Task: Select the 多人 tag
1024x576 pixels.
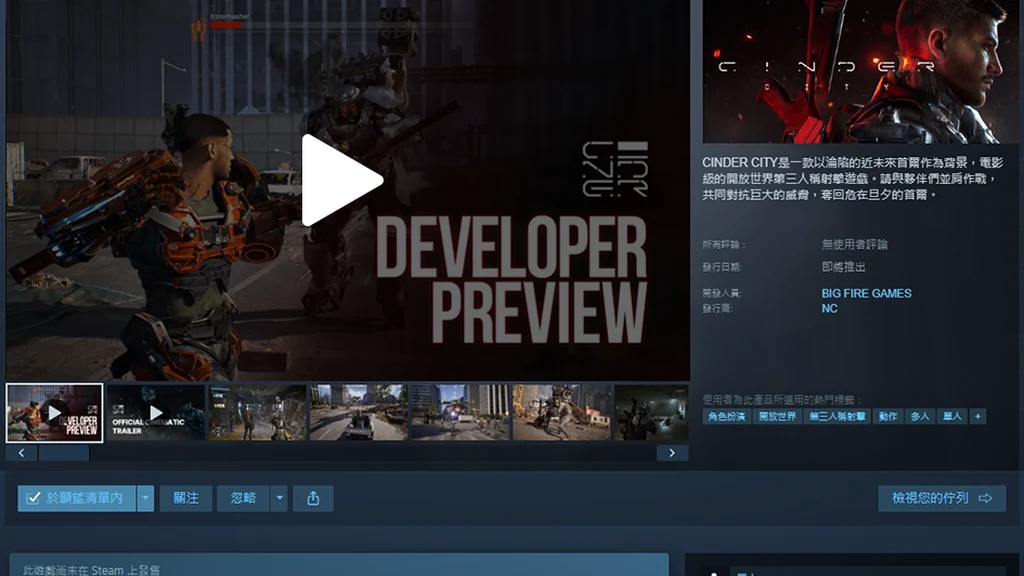Action: coord(920,417)
